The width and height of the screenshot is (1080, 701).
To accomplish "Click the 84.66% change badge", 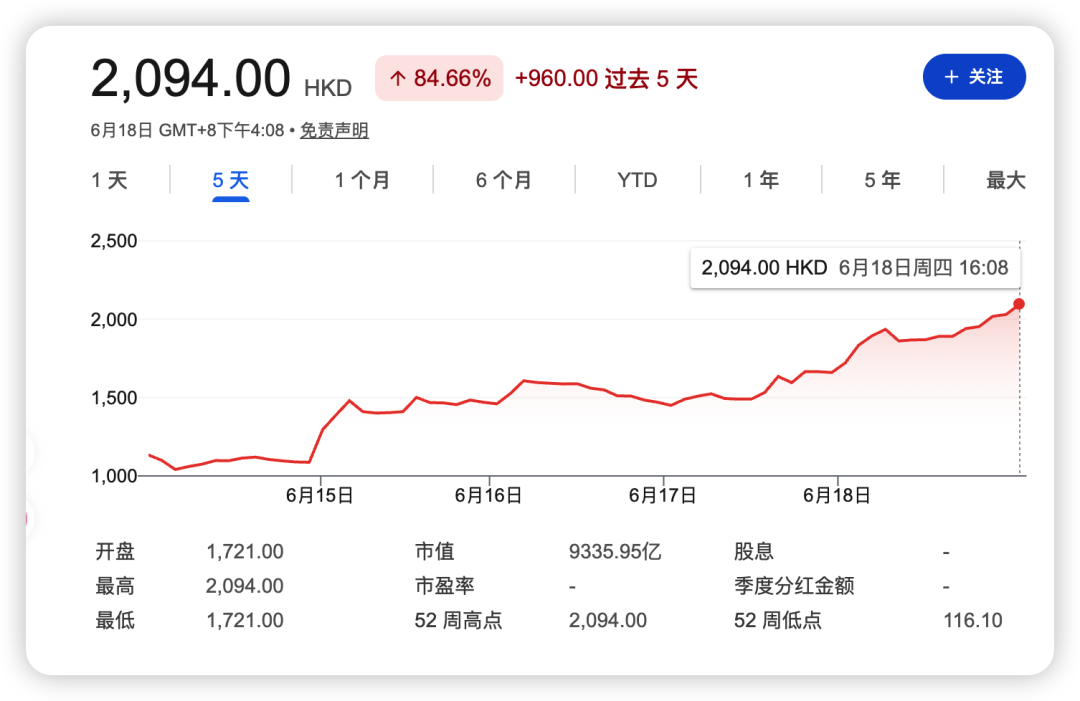I will tap(439, 78).
